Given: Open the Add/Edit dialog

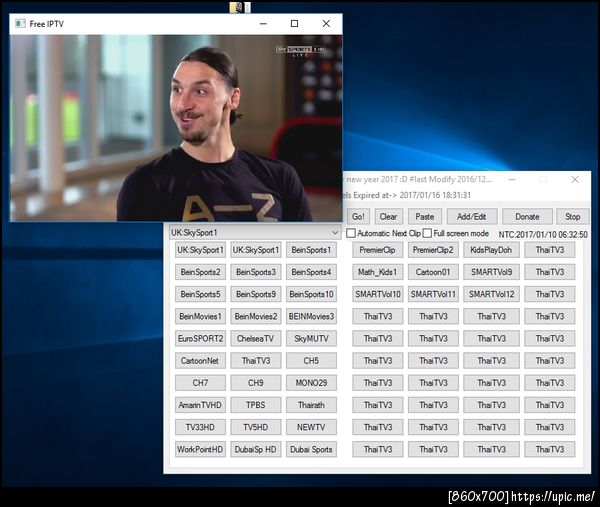Looking at the screenshot, I should tap(472, 217).
